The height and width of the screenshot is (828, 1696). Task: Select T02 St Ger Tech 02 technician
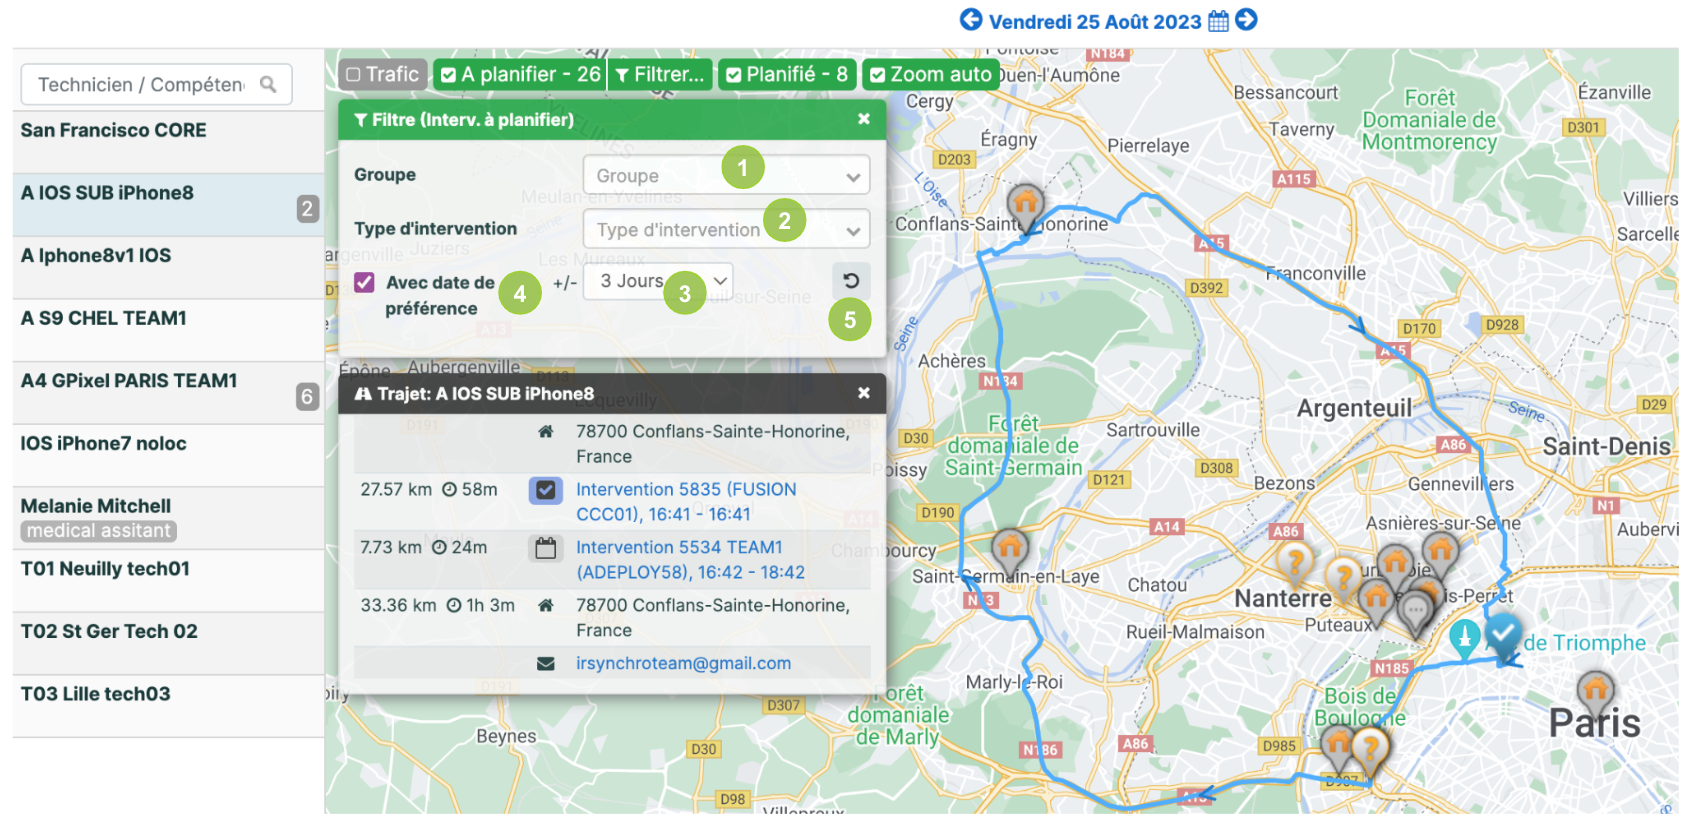(168, 644)
